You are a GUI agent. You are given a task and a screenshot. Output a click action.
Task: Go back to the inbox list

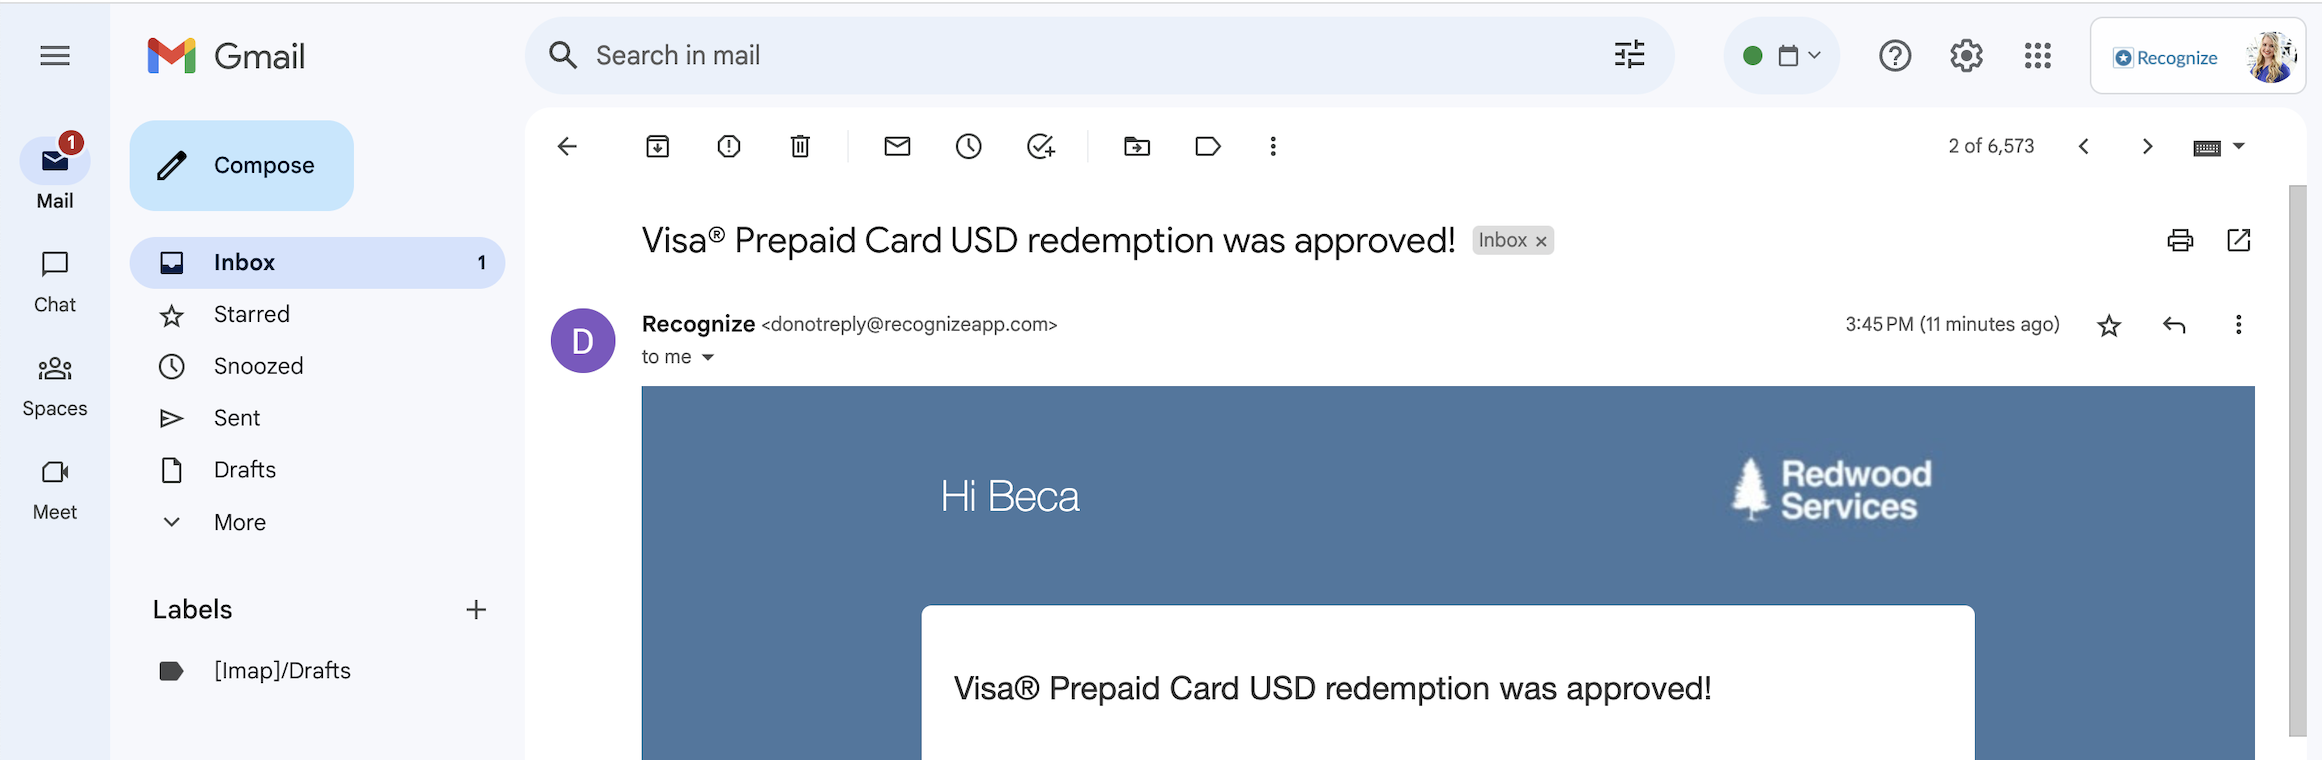click(567, 146)
